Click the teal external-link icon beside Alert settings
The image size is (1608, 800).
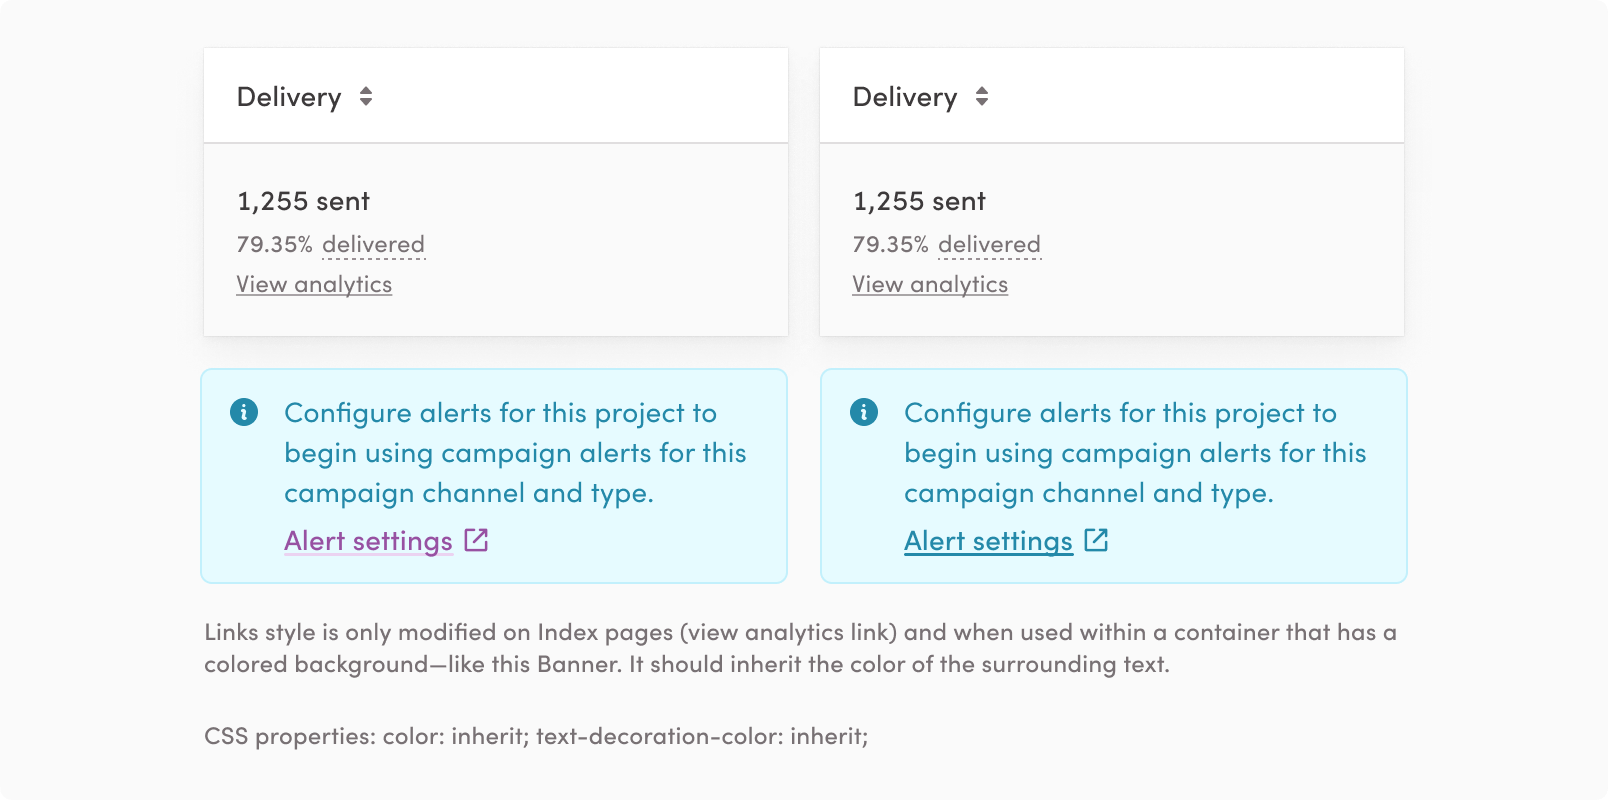(1097, 540)
